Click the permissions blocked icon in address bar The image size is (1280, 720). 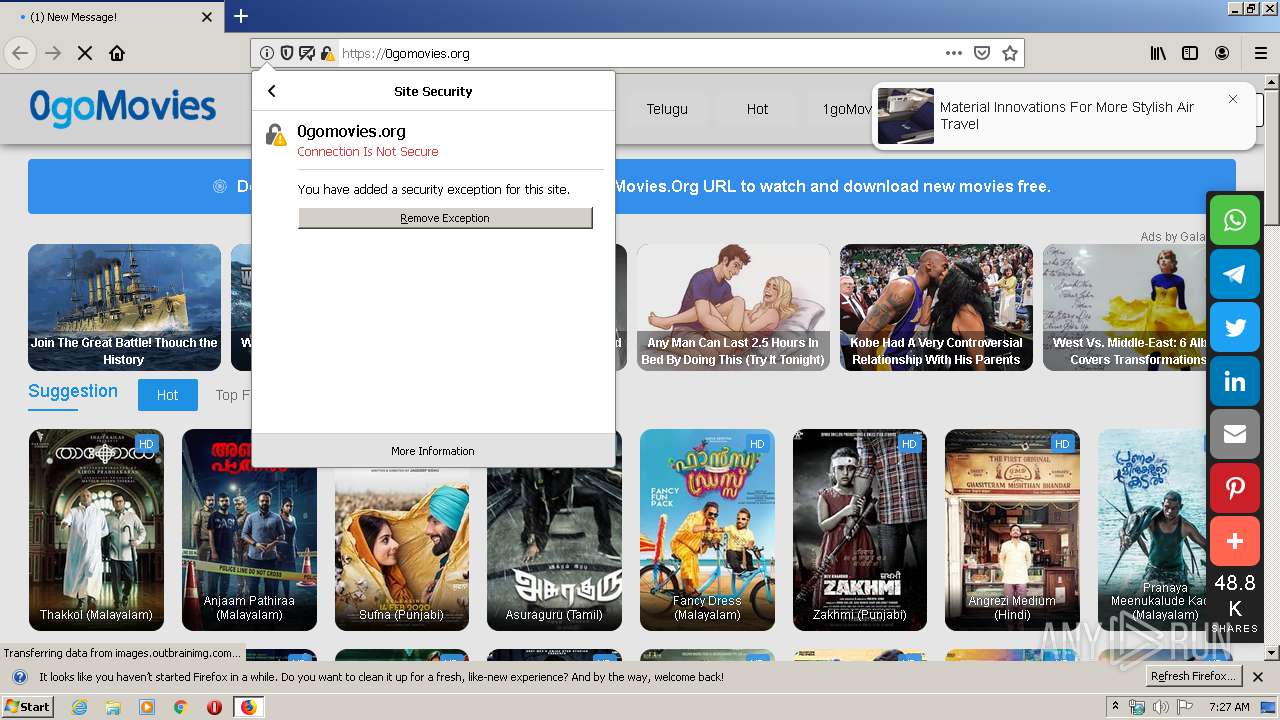[x=307, y=53]
